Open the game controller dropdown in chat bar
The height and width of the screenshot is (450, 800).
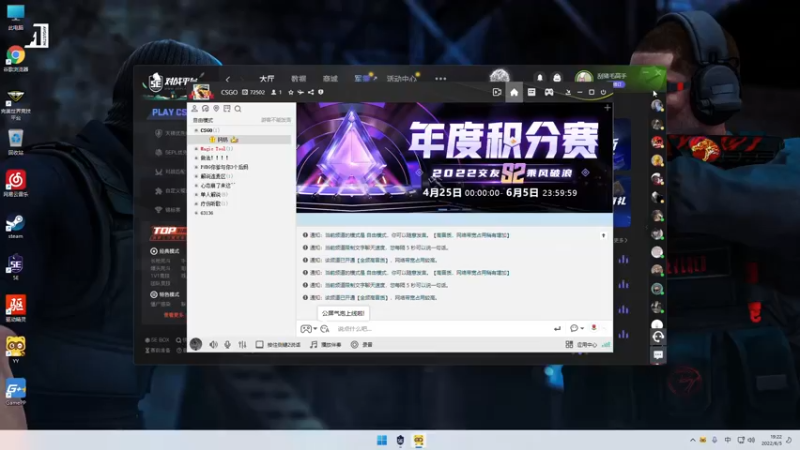coord(309,329)
